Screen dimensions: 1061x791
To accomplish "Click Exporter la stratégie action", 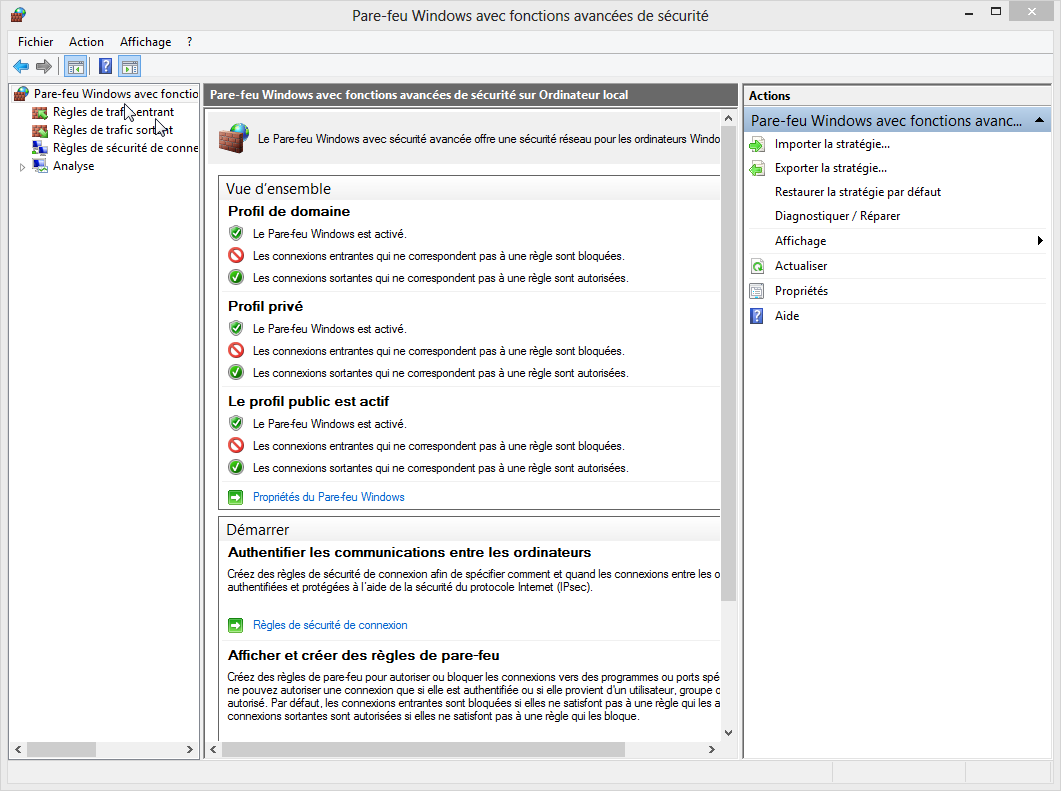I will tap(830, 168).
